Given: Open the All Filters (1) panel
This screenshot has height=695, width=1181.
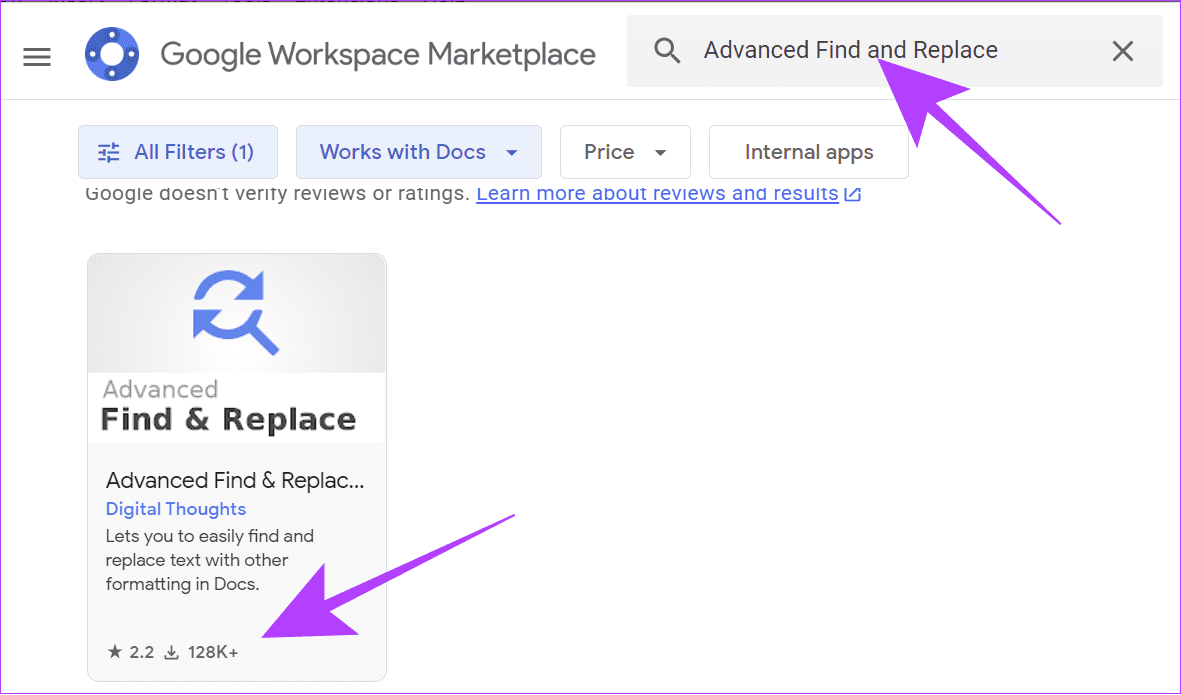Looking at the screenshot, I should [x=178, y=152].
